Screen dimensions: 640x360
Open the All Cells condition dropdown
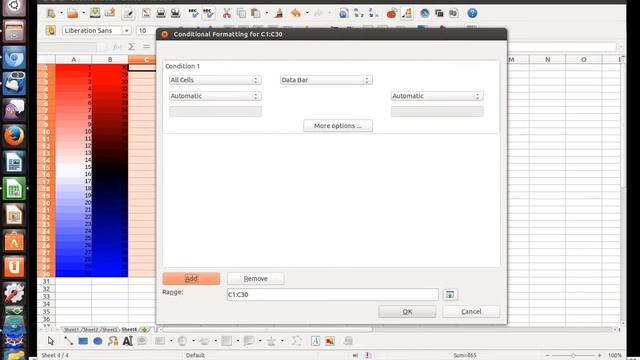click(x=215, y=80)
